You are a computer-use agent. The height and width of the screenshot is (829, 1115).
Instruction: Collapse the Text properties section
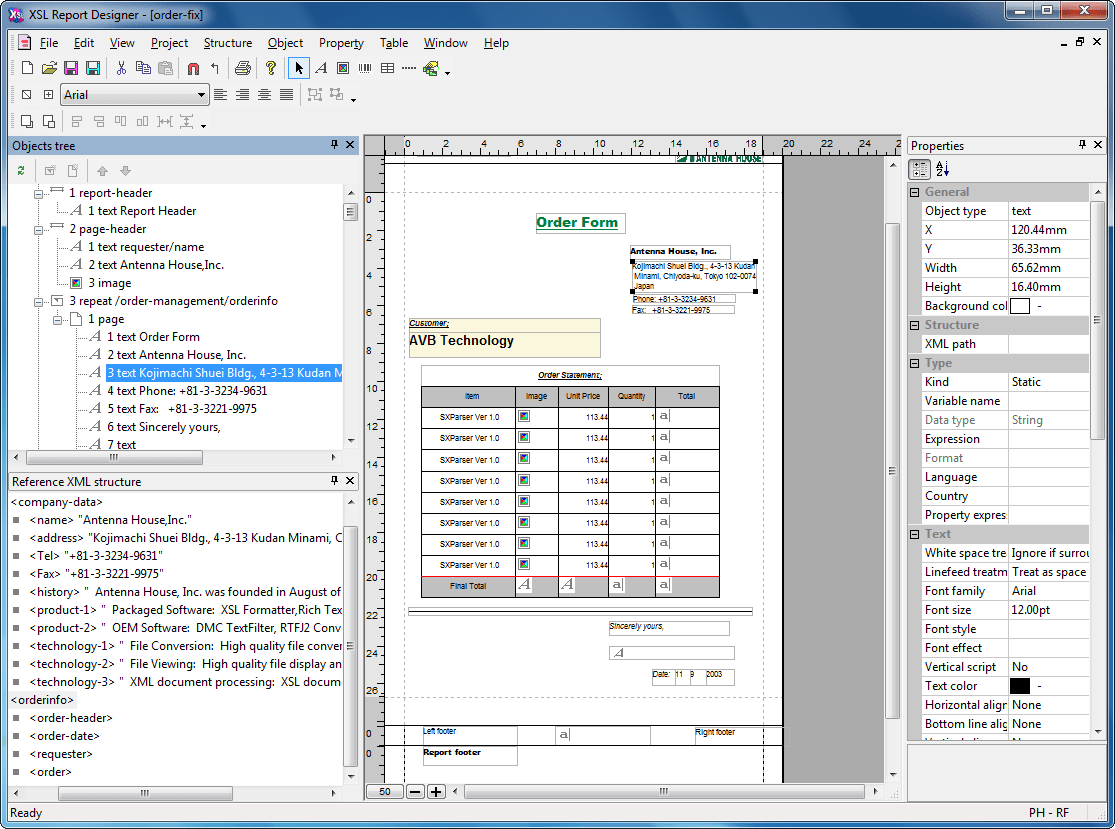pos(915,534)
